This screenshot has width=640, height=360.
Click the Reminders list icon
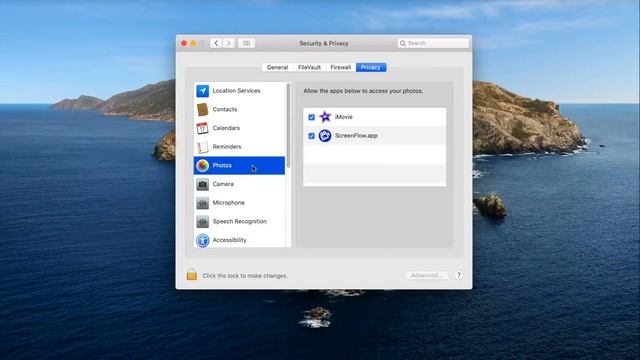(202, 147)
